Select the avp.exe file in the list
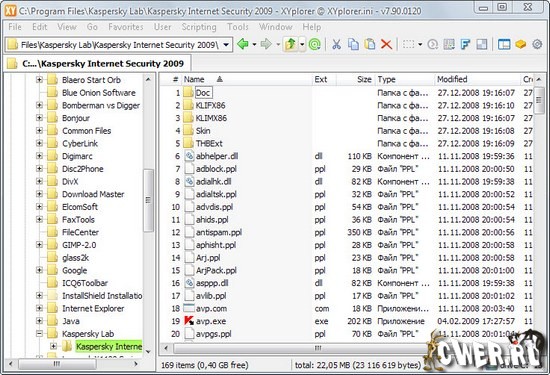550x375 pixels. click(x=211, y=321)
